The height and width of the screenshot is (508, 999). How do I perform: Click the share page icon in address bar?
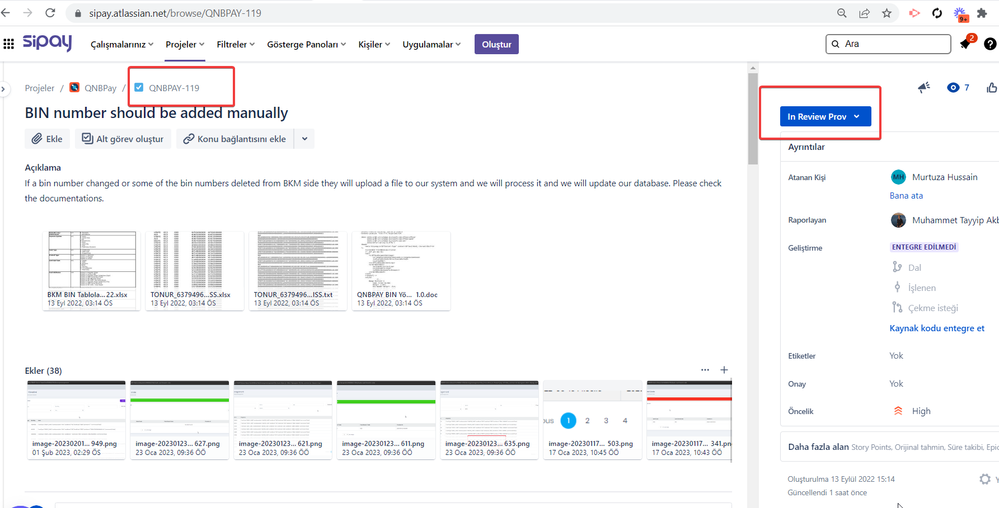(864, 13)
